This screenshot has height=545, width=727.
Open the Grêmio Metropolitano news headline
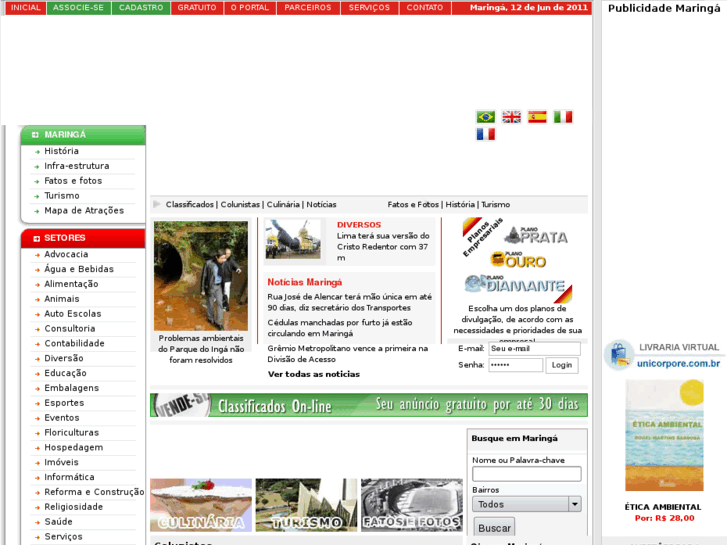pos(348,353)
